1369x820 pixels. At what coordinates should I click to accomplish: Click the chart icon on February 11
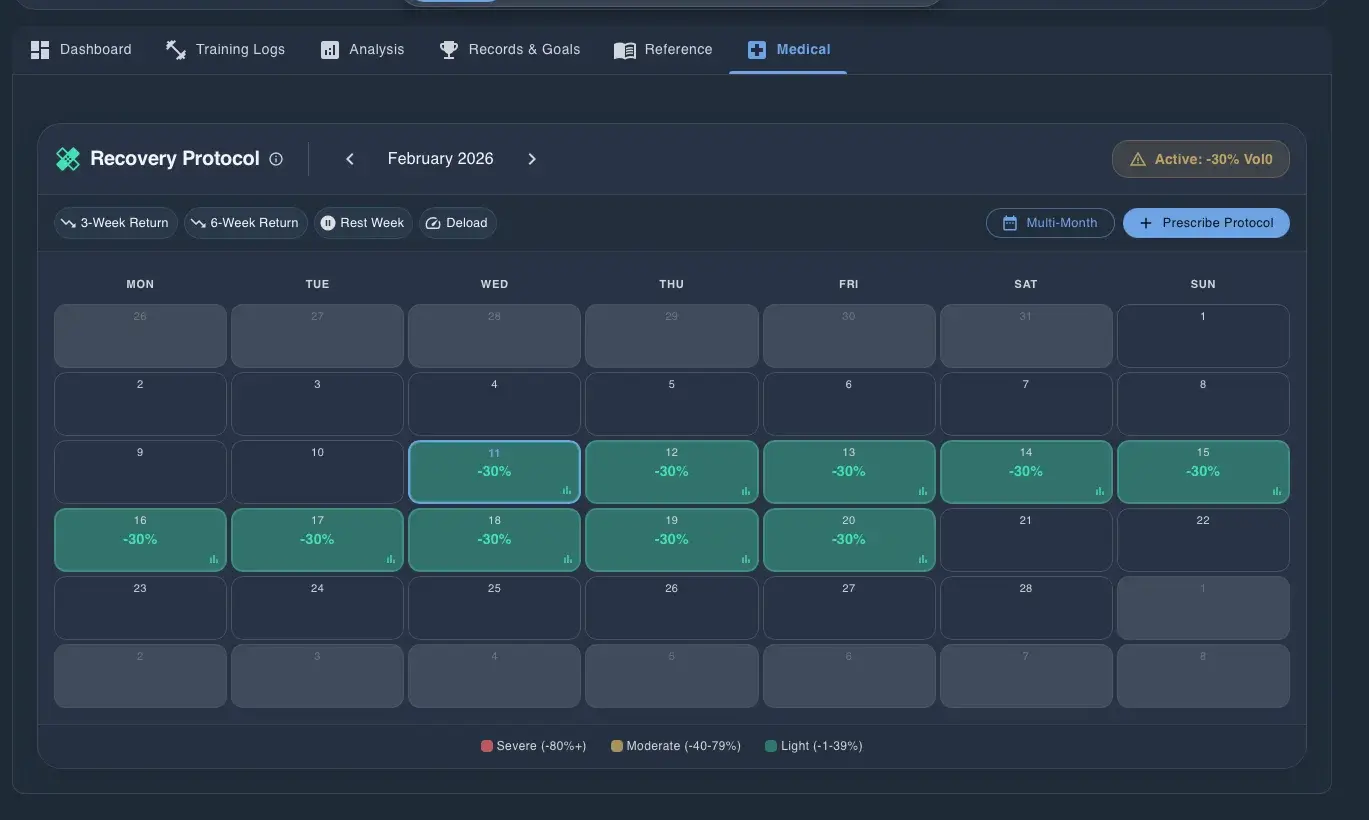tap(567, 491)
